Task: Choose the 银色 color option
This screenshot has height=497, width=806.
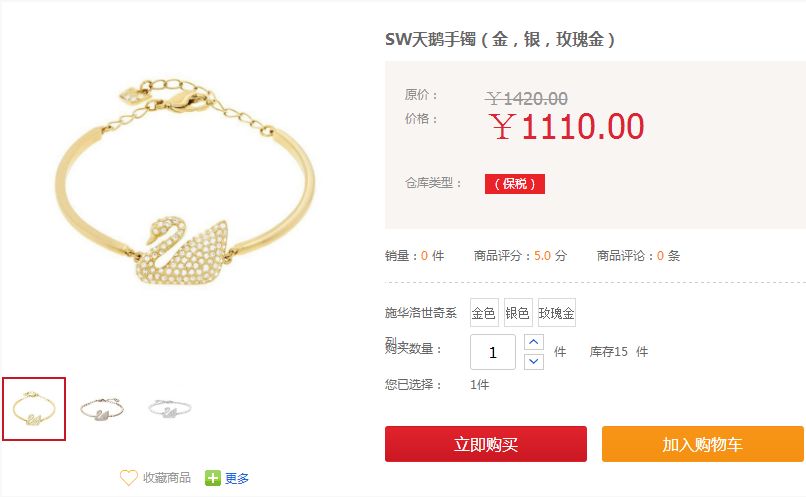Action: tap(518, 312)
